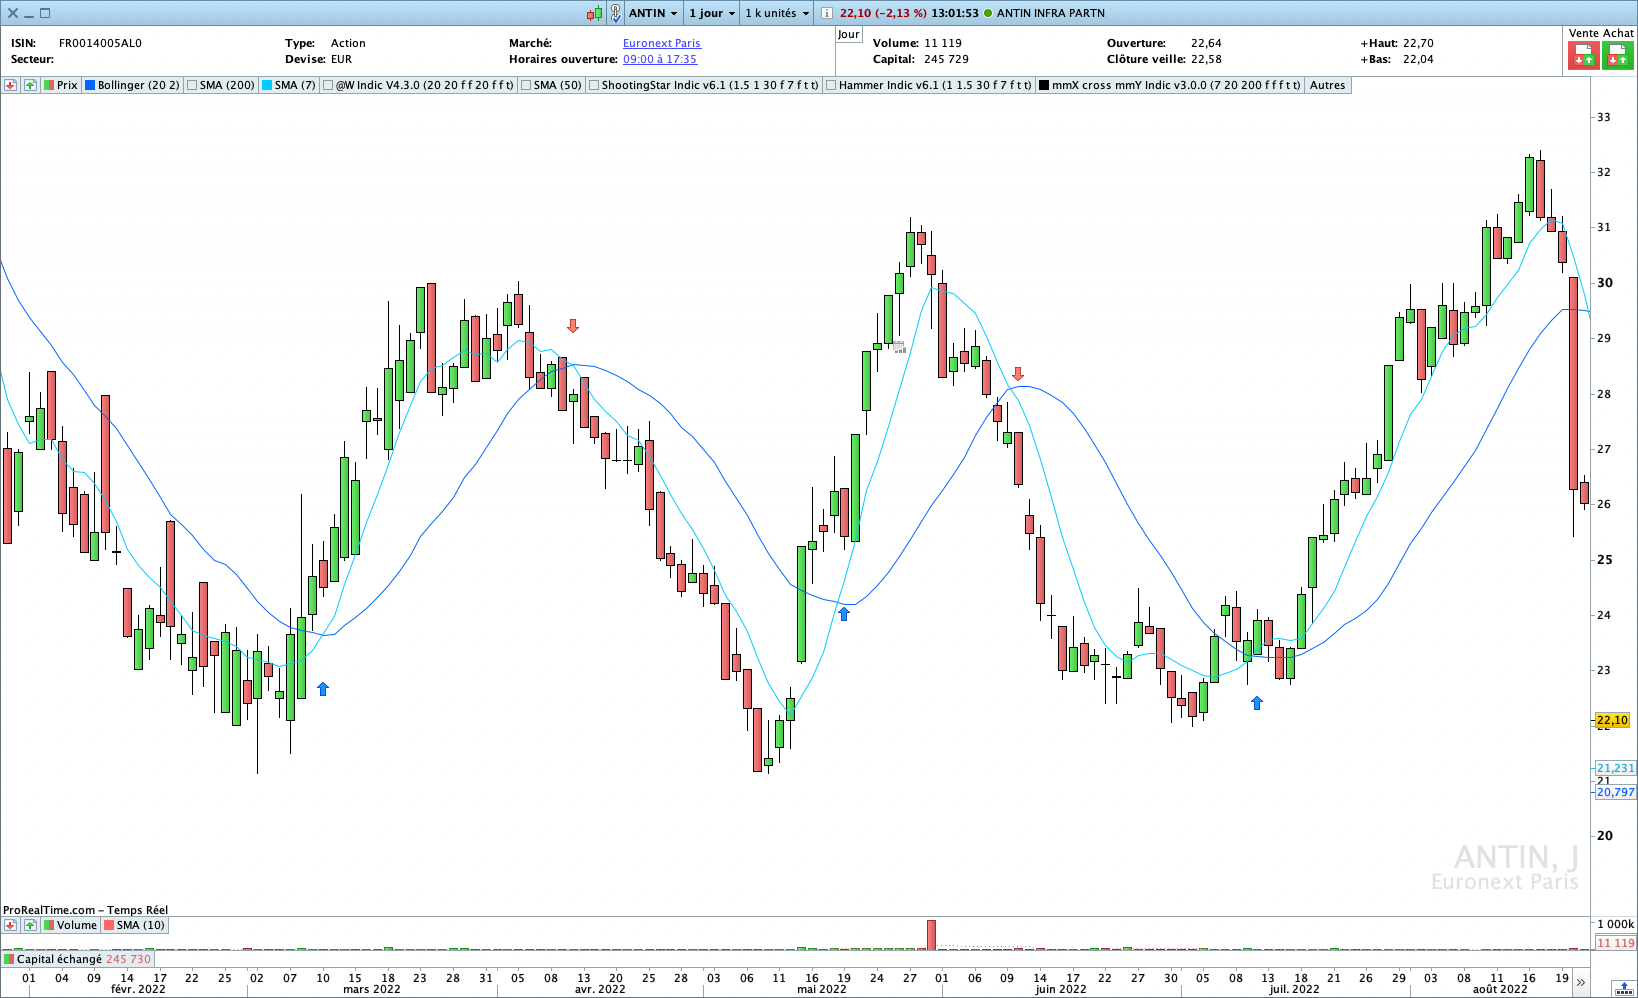The image size is (1638, 998).
Task: Click the small order marker near 27 mai candle
Action: click(899, 347)
